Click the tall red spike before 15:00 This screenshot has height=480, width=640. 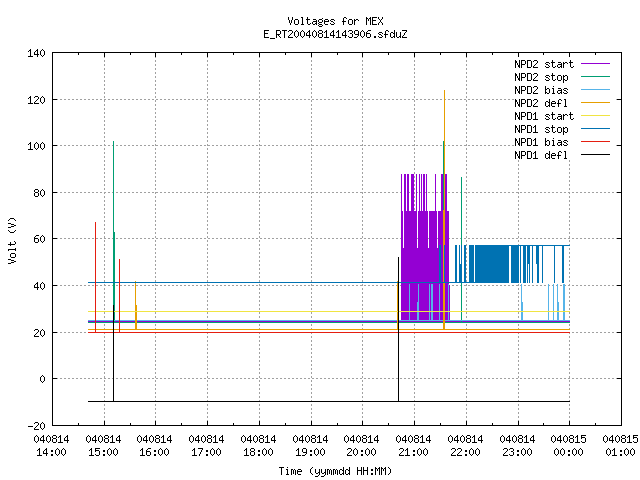(x=96, y=278)
